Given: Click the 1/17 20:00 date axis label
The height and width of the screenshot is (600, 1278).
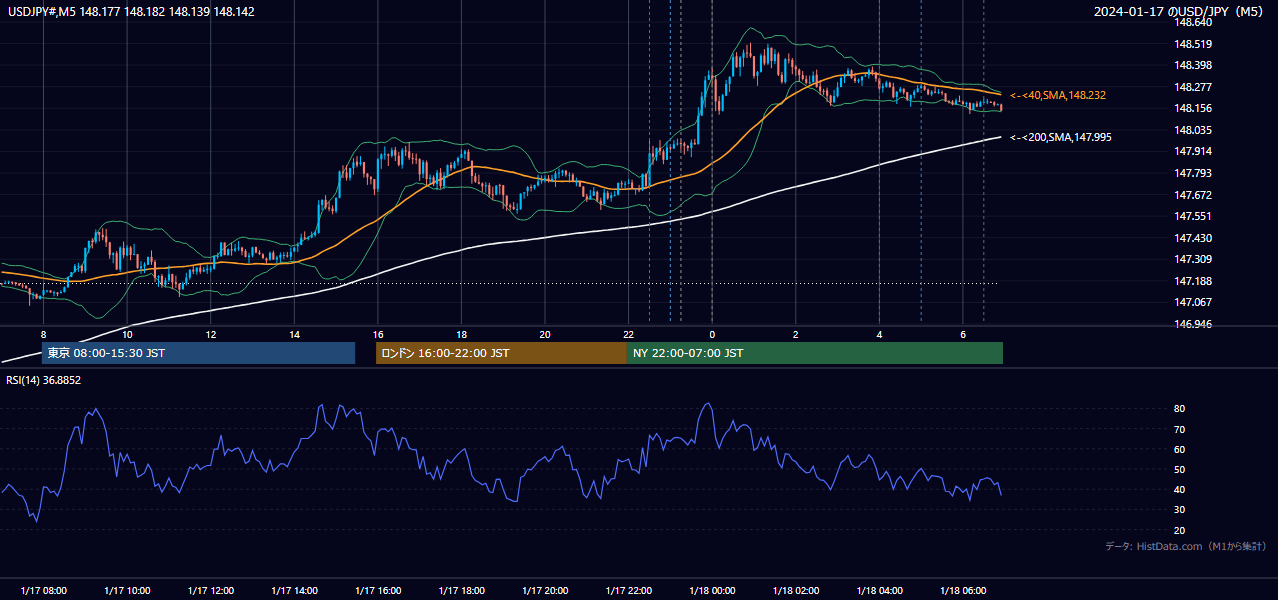Looking at the screenshot, I should pyautogui.click(x=545, y=591).
